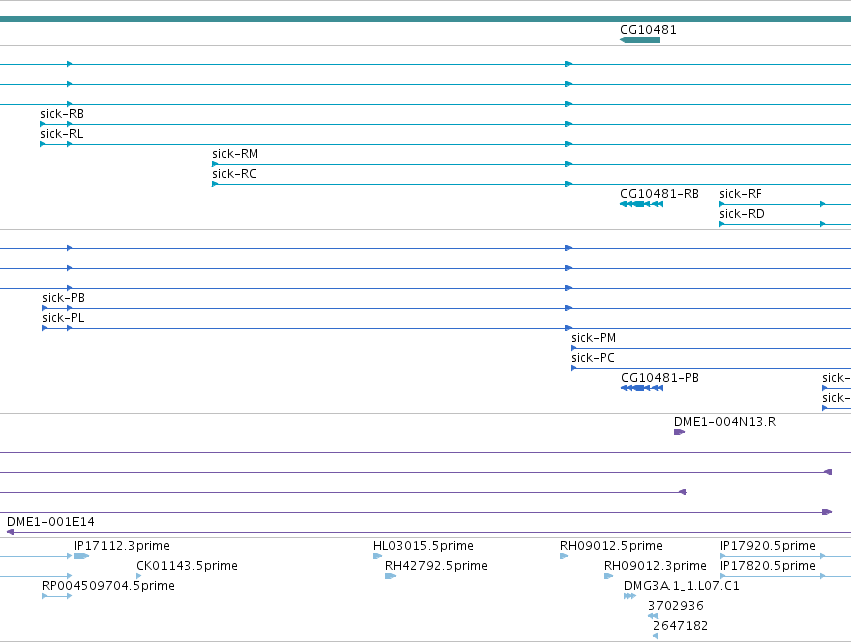Click IP17920.5prime EST label
Screen dimensions: 851x642
coord(768,546)
